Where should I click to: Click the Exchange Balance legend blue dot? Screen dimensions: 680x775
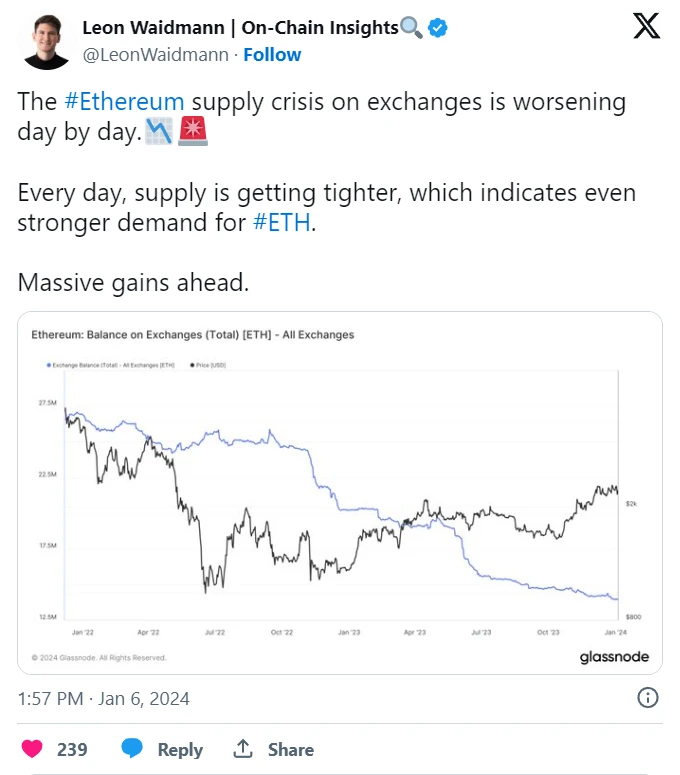click(48, 365)
